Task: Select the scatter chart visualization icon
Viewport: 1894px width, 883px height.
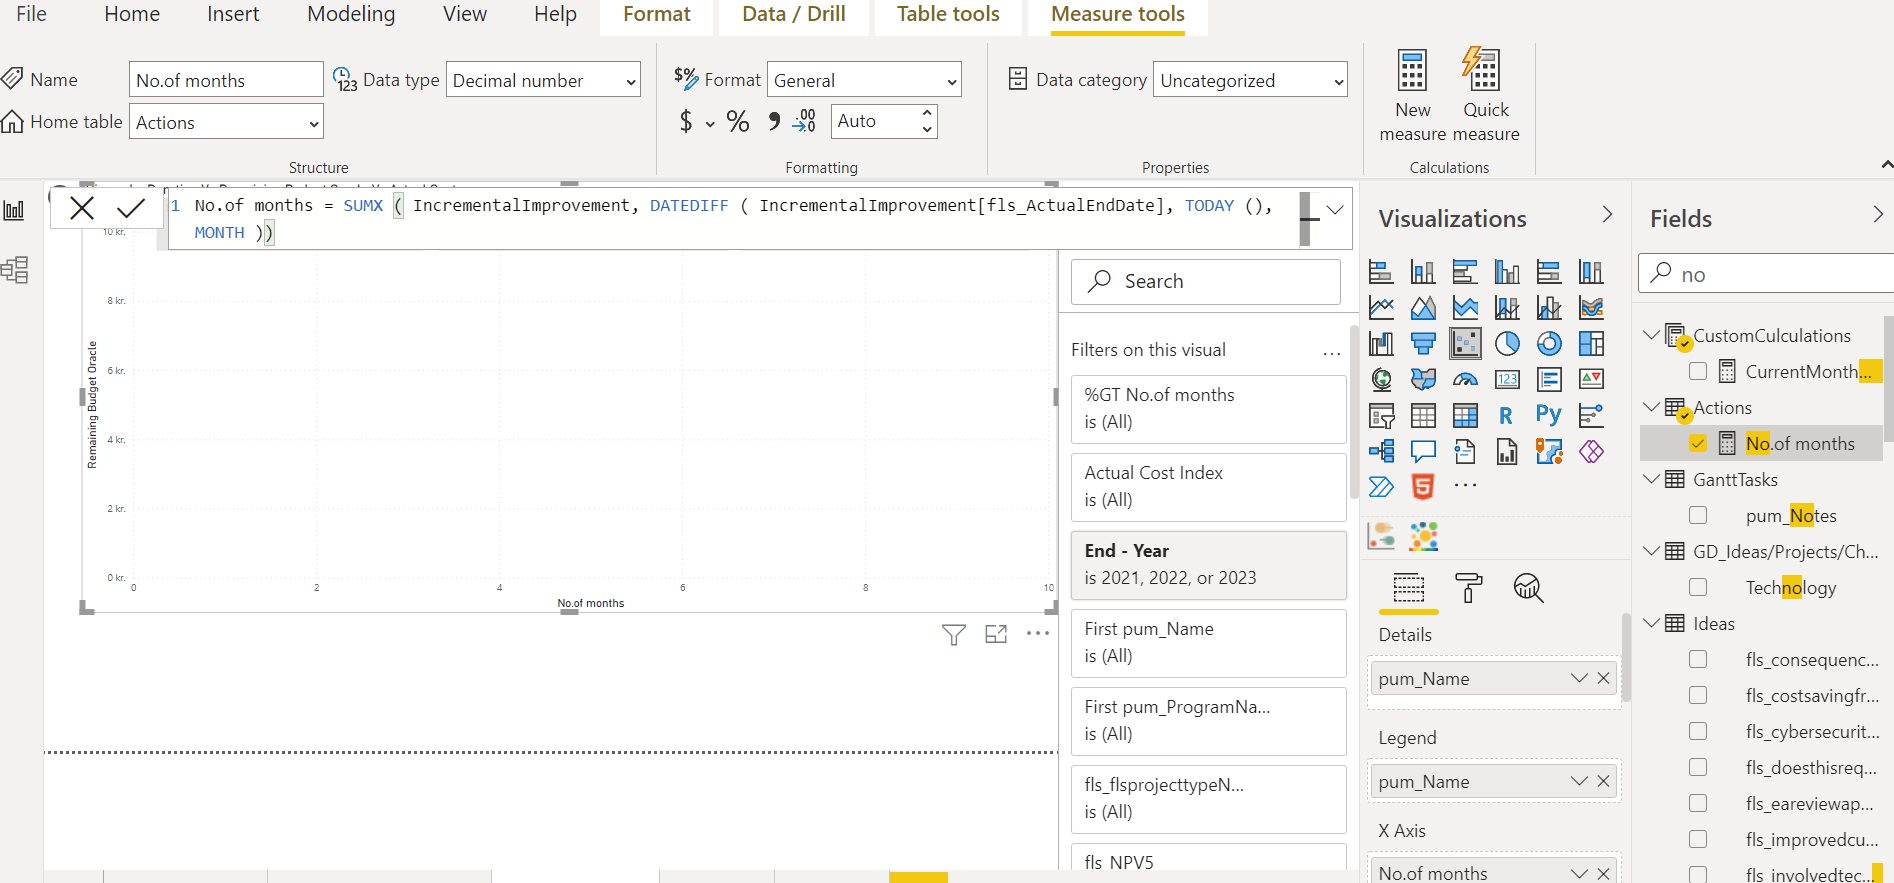Action: [x=1466, y=343]
